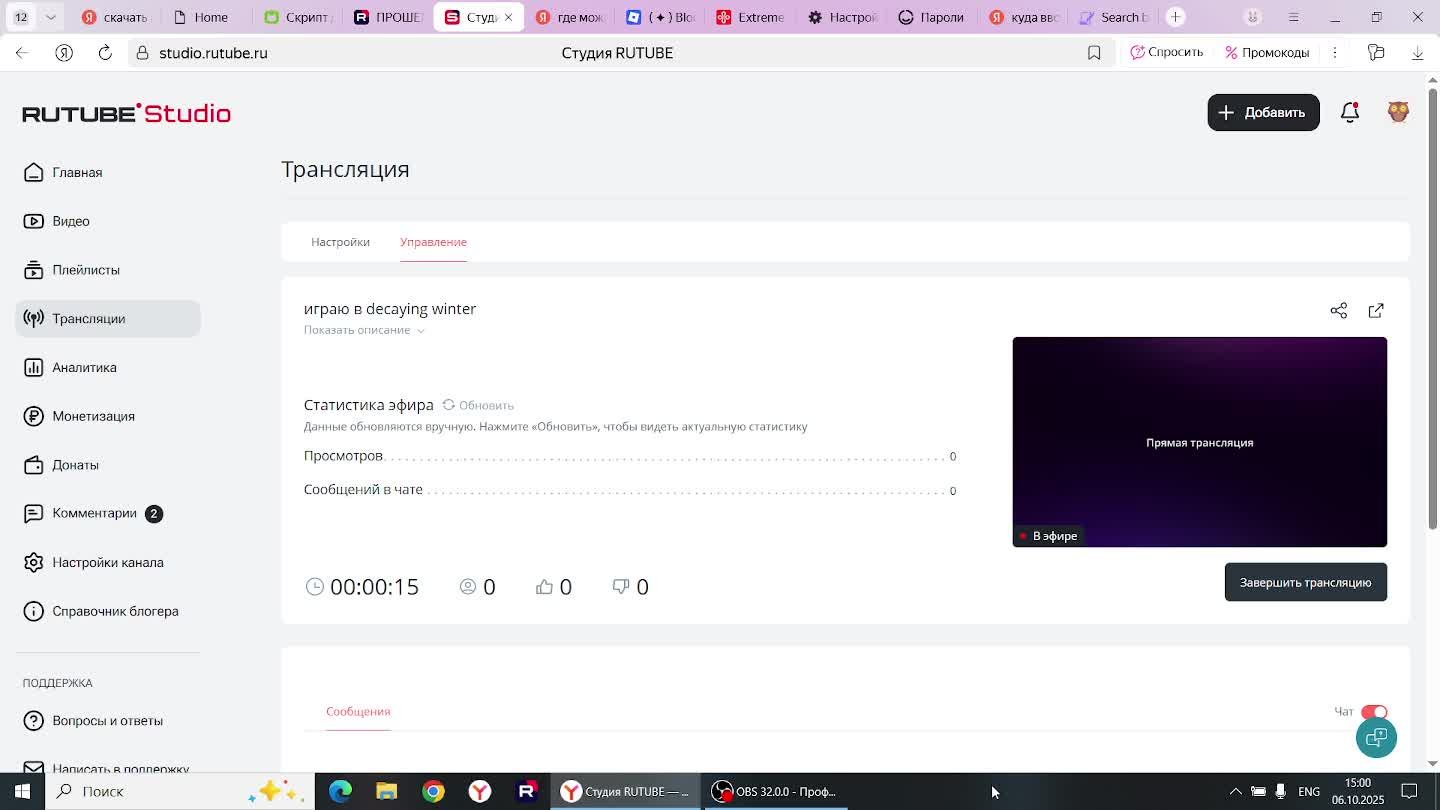
Task: Focus the studio.rutube.ru address field
Action: coord(213,53)
